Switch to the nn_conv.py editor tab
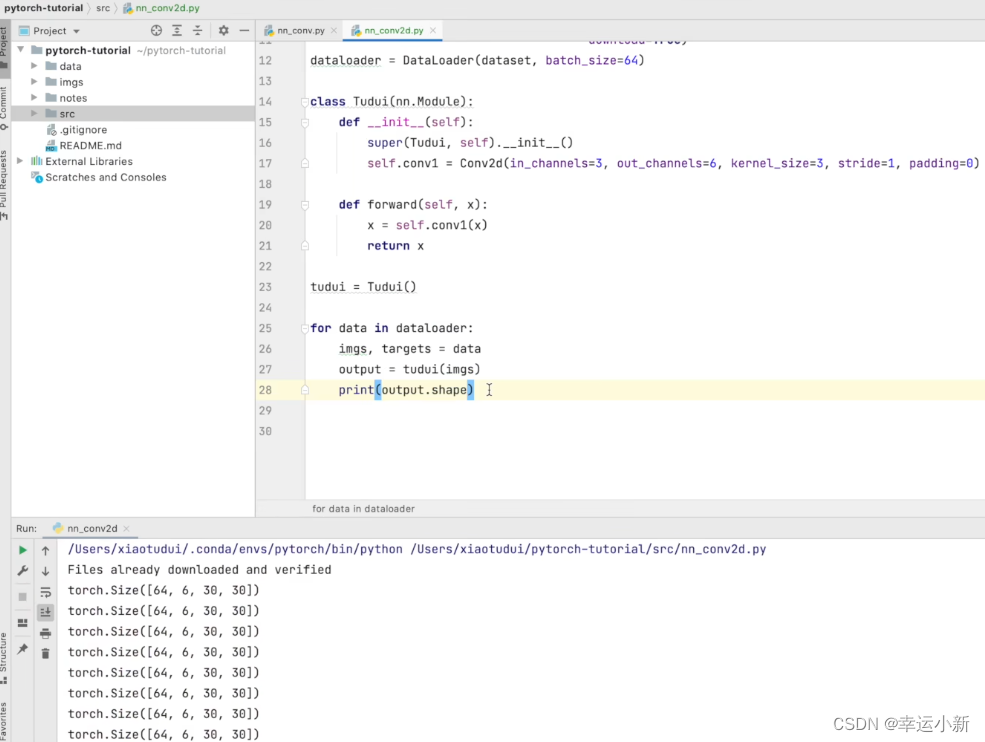 click(300, 31)
